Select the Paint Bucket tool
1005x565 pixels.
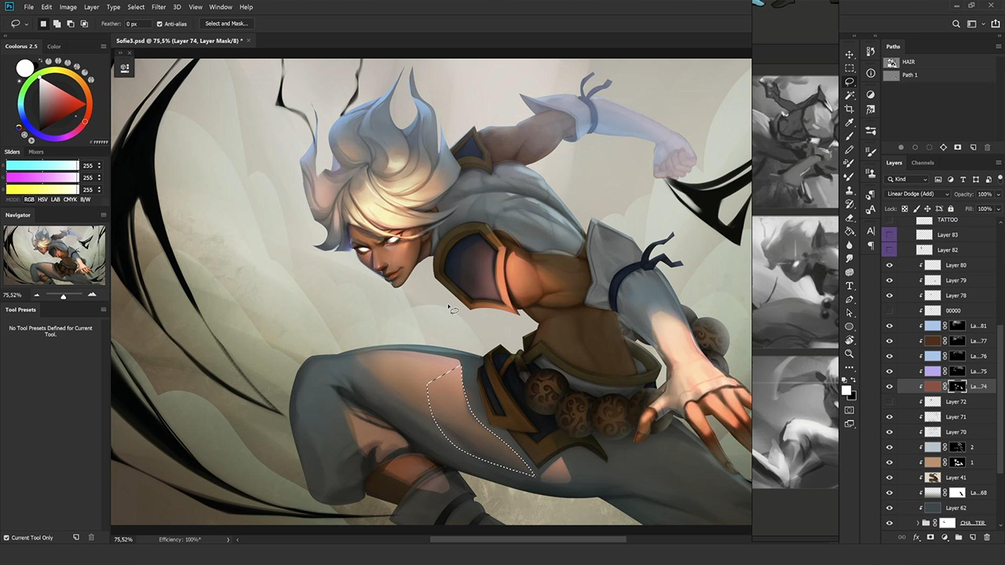click(849, 231)
